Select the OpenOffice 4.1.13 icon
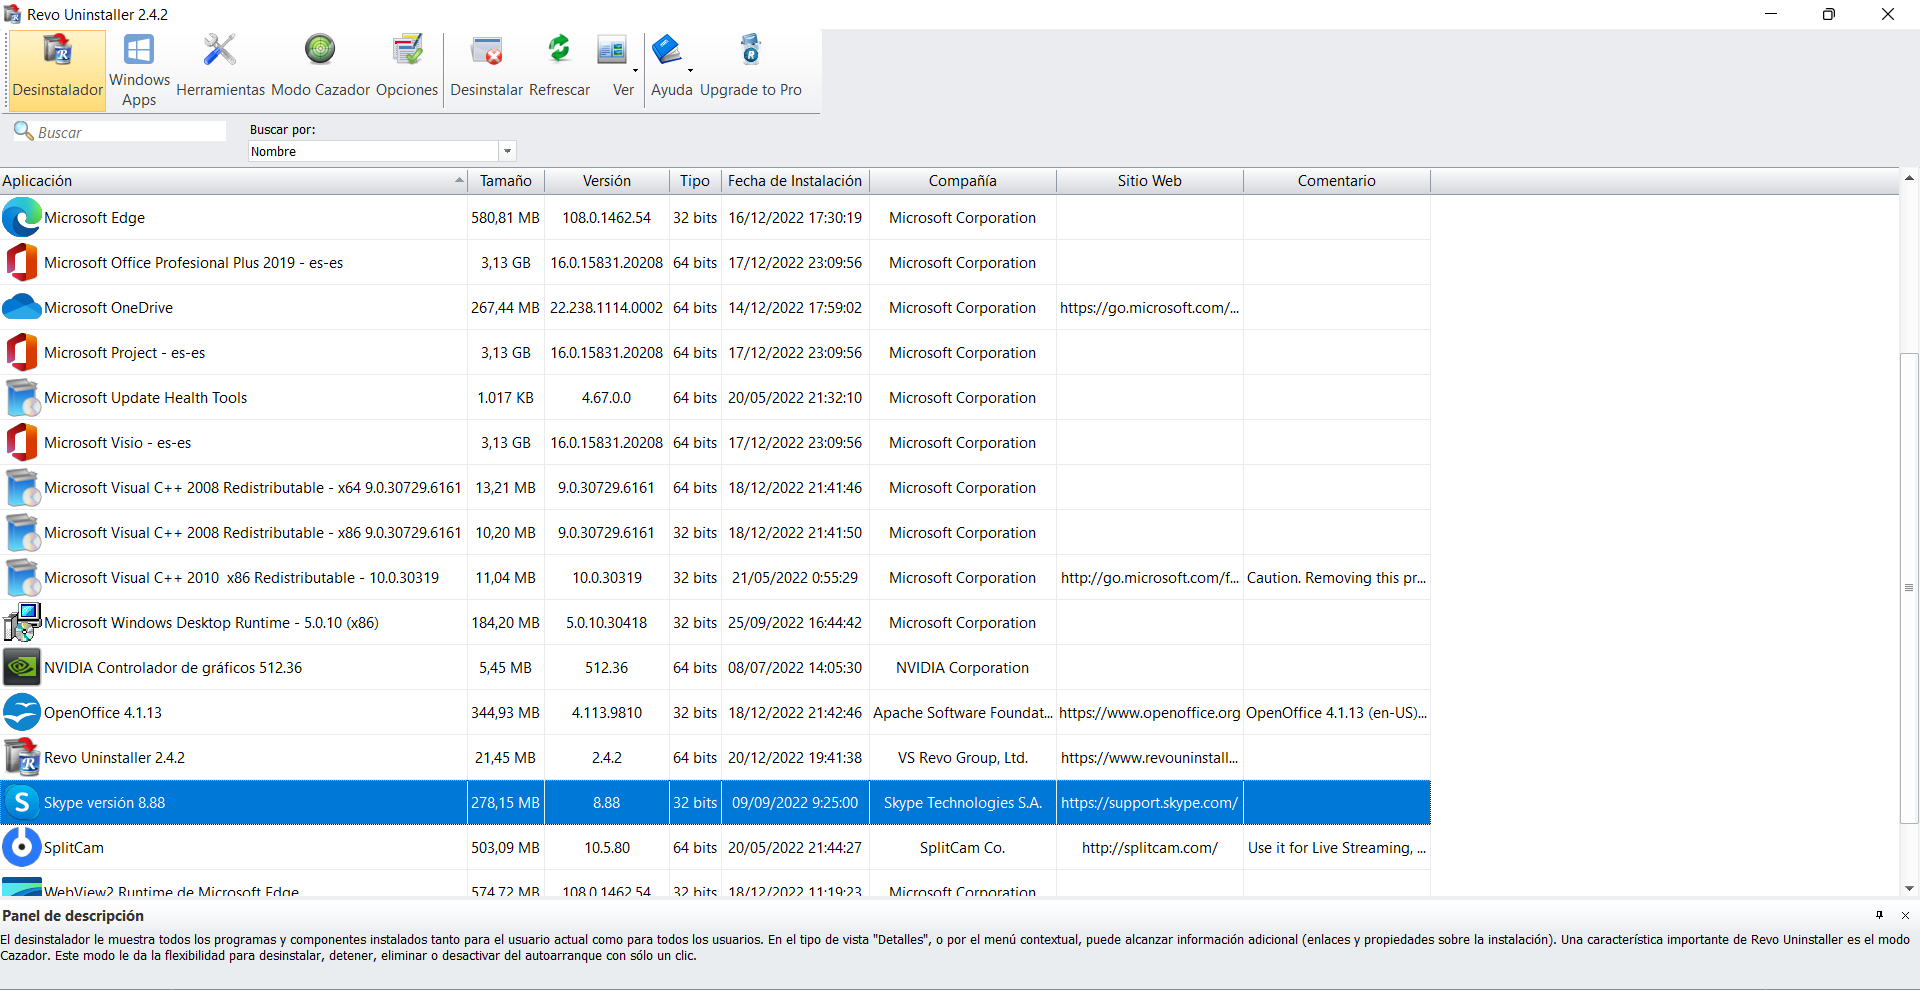 click(x=22, y=712)
